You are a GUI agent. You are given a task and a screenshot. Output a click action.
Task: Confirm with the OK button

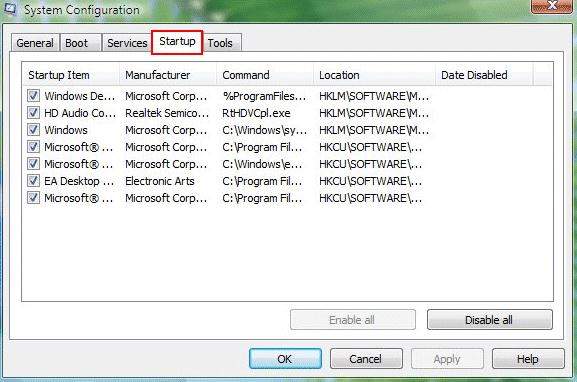[x=285, y=359]
